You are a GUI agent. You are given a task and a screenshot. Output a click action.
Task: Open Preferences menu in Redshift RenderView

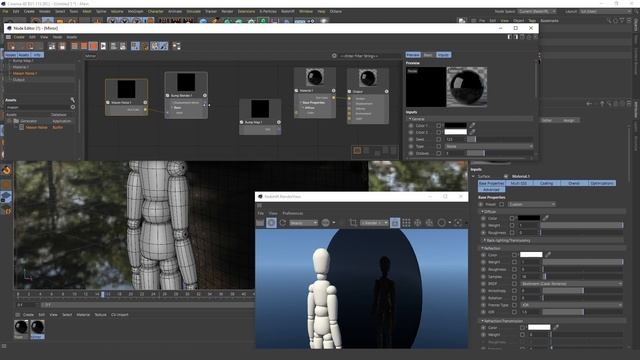pyautogui.click(x=293, y=213)
